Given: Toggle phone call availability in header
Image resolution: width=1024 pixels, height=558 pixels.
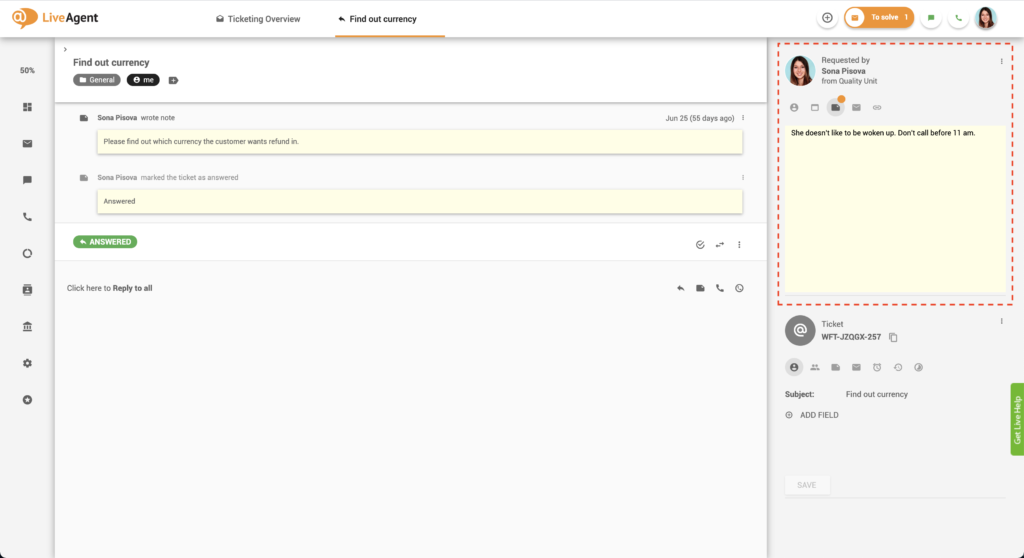Looking at the screenshot, I should (x=959, y=18).
